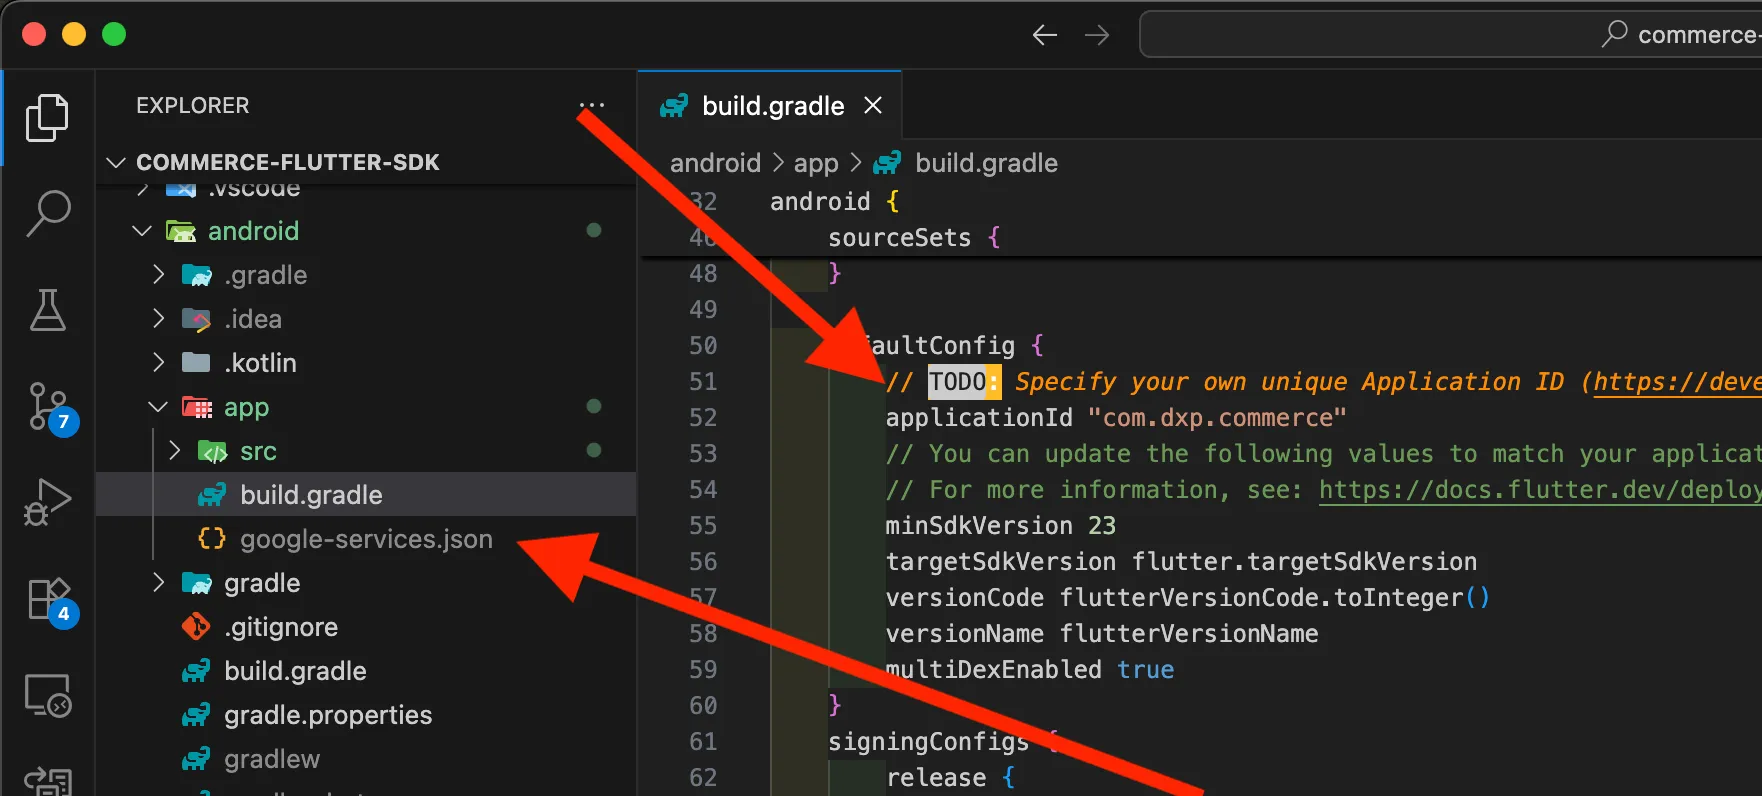Open the Remote Explorer view
1762x796 pixels.
pyautogui.click(x=47, y=694)
